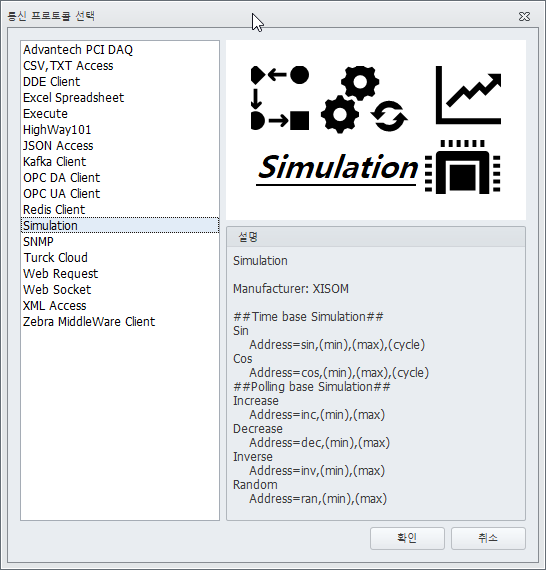This screenshot has height=570, width=546.
Task: Confirm with the 확인 button
Action: click(407, 538)
